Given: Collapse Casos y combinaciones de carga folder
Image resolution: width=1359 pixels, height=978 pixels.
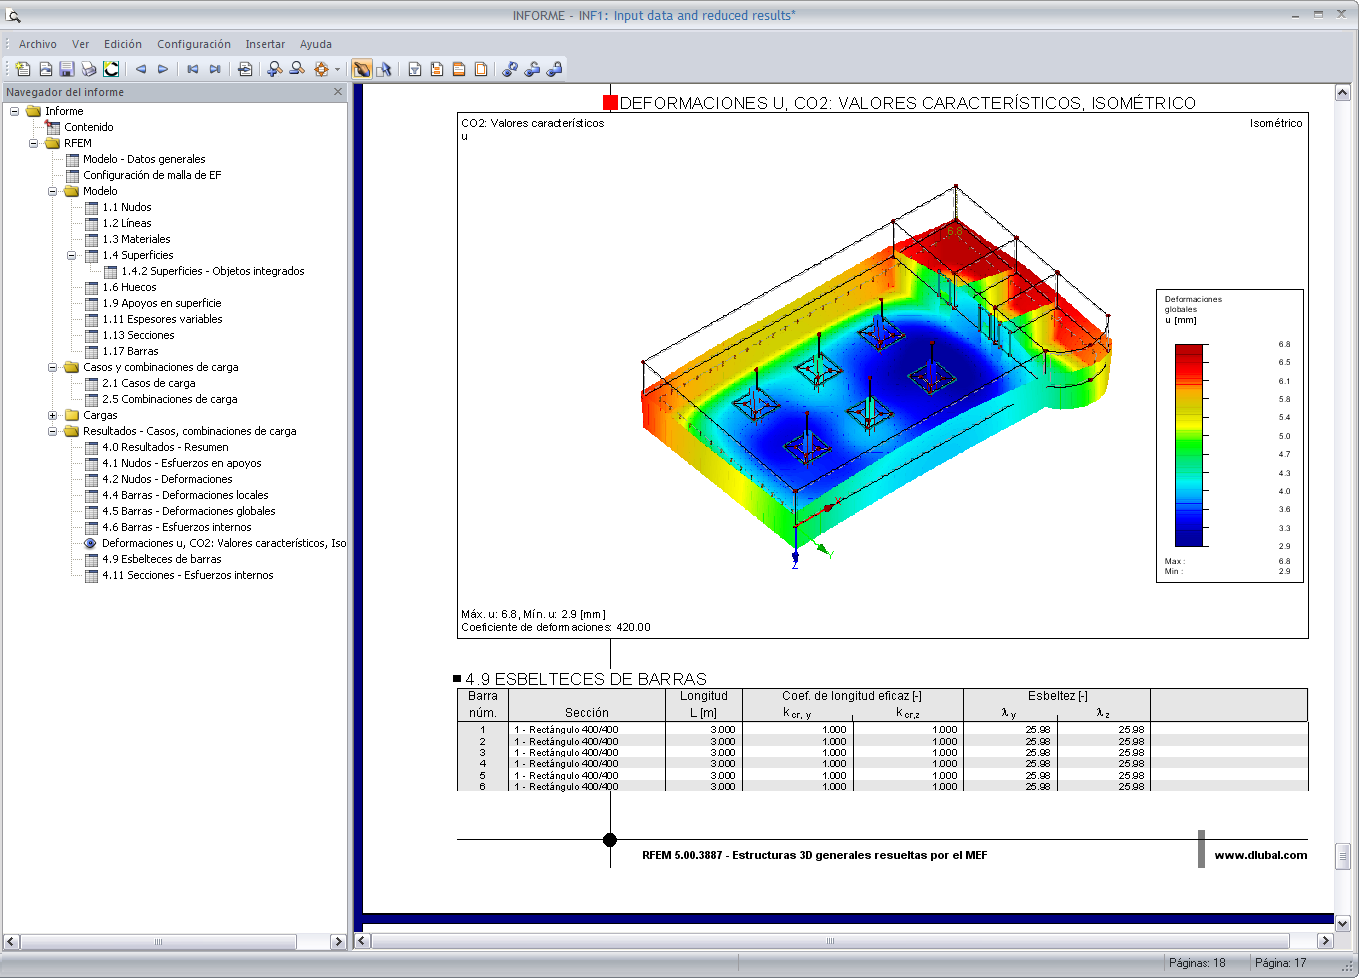Looking at the screenshot, I should coord(53,367).
